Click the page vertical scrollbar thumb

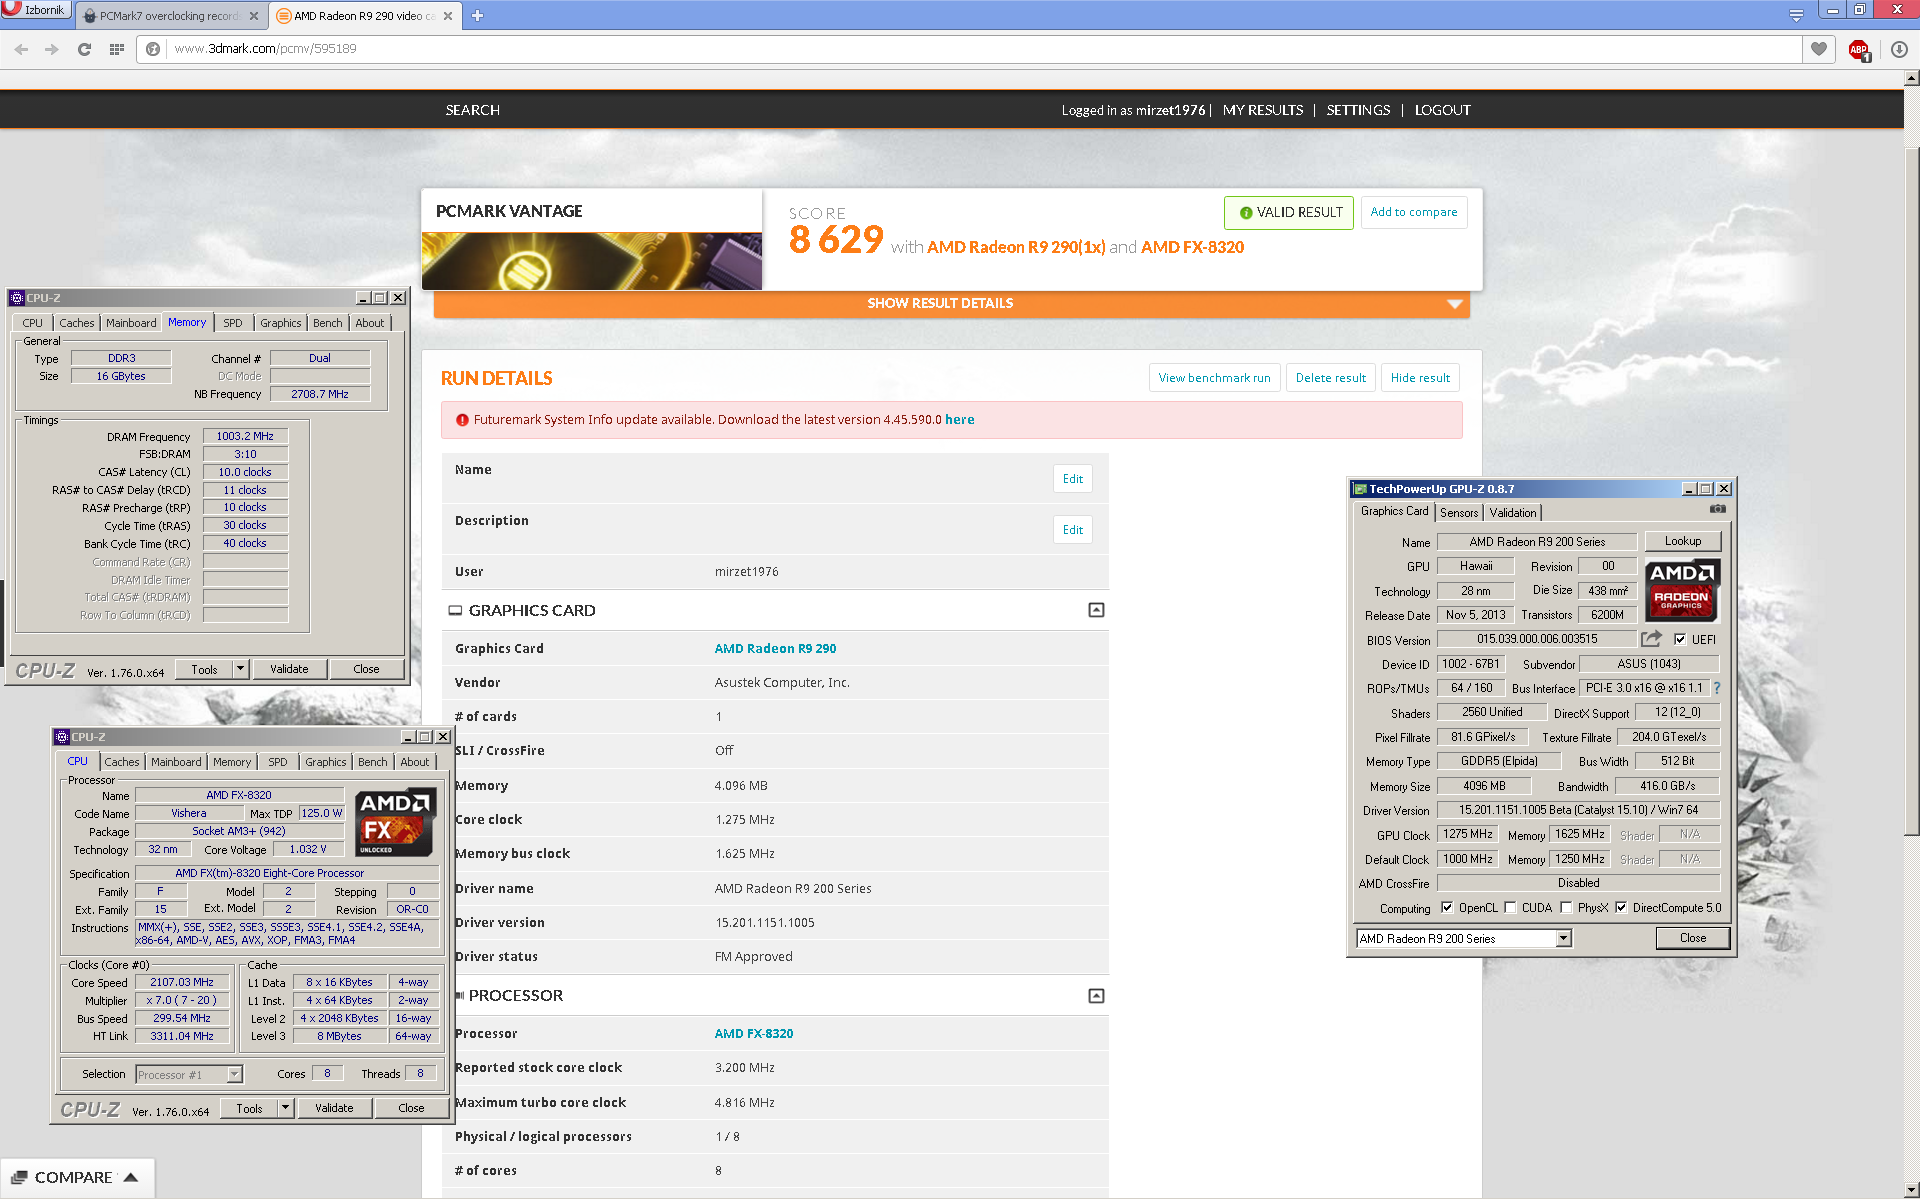[1911, 490]
